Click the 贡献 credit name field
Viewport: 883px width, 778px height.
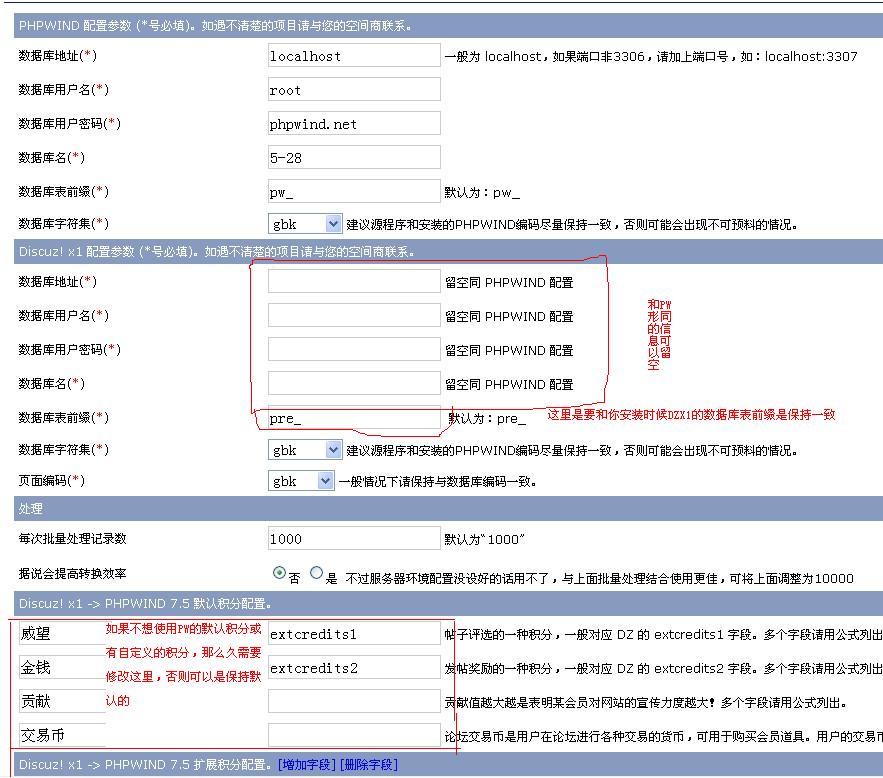pyautogui.click(x=62, y=701)
